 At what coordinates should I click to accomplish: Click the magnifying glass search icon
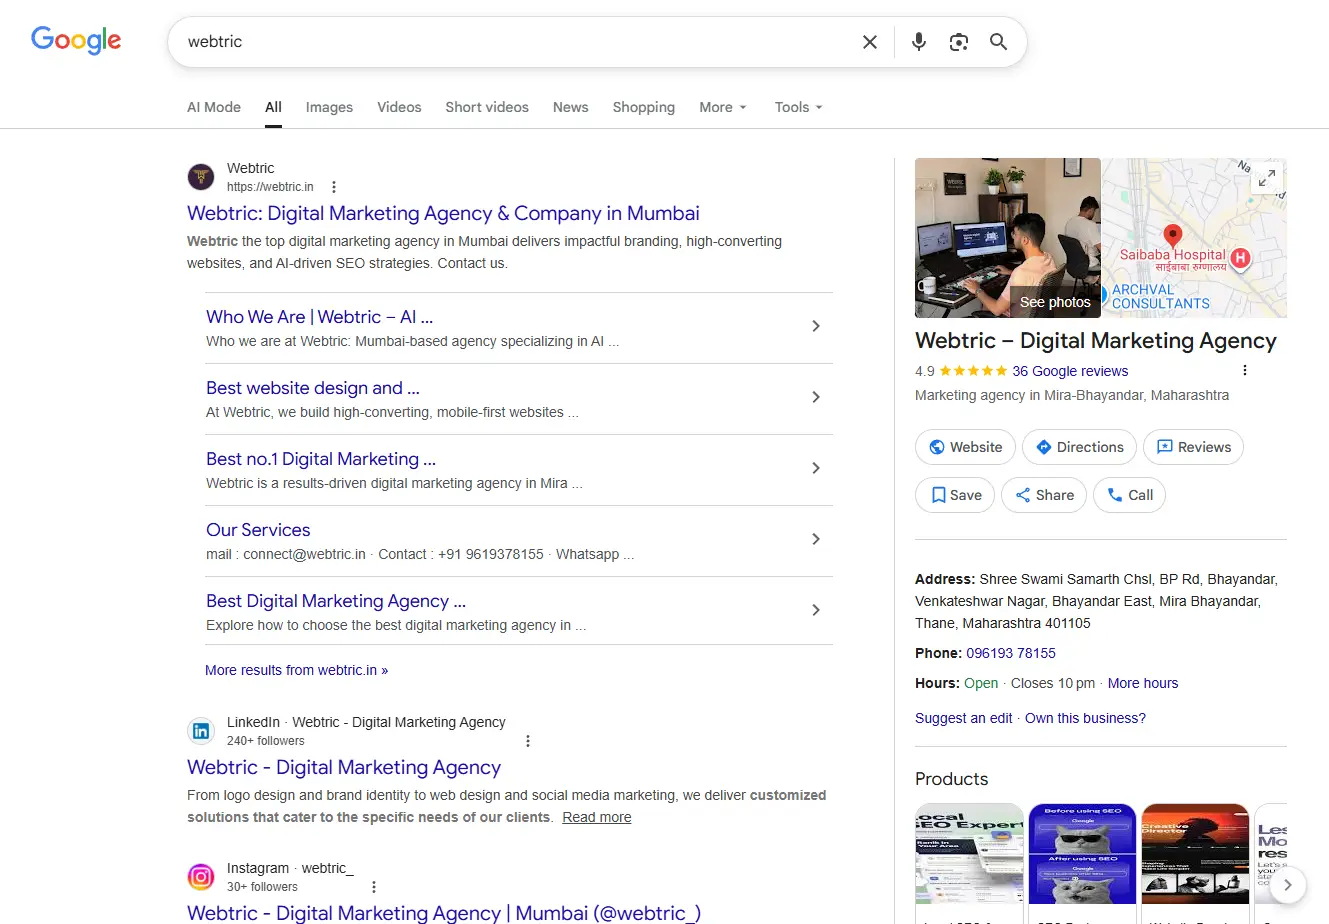(x=998, y=42)
